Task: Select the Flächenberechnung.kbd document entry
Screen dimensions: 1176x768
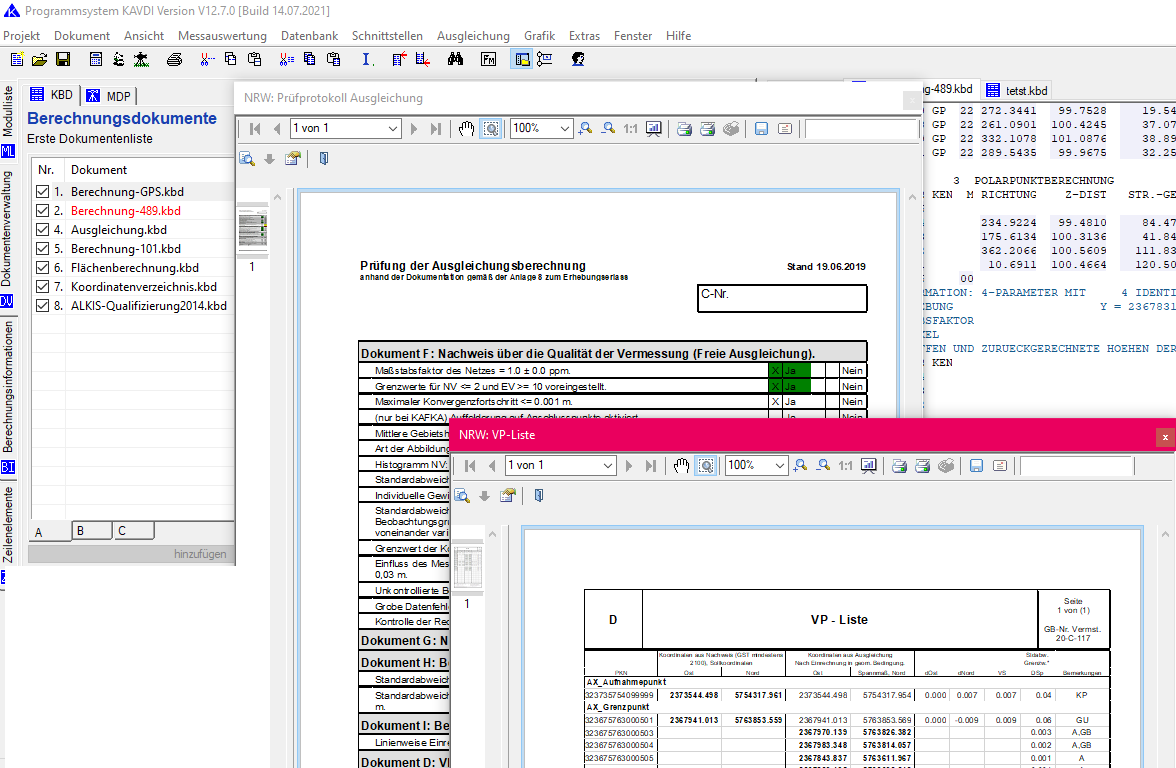Action: click(134, 268)
